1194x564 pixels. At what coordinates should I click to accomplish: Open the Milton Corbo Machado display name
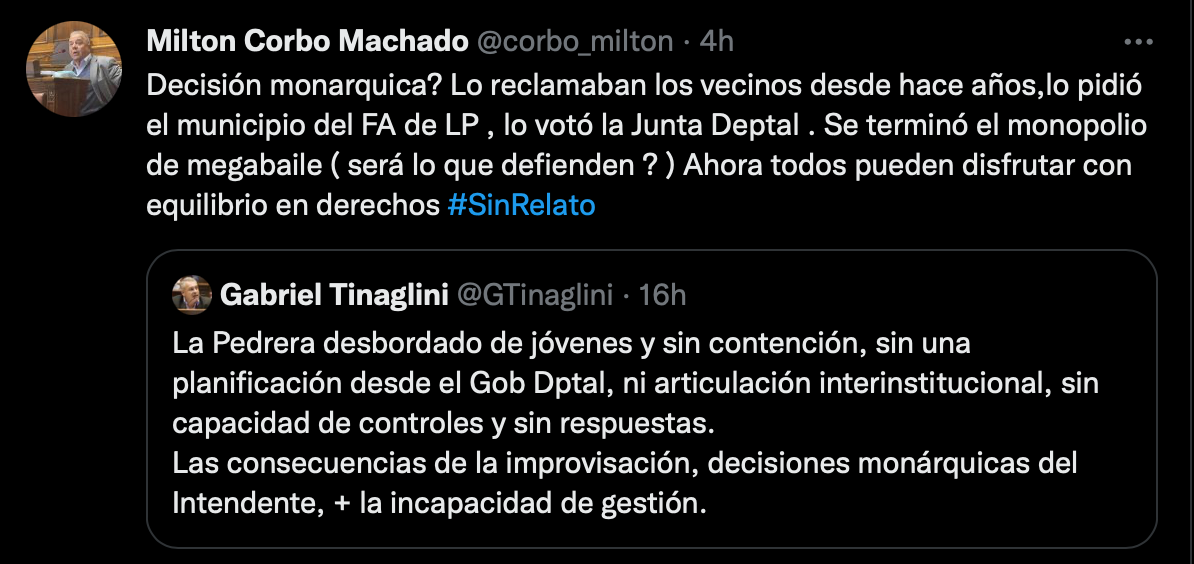(x=307, y=41)
